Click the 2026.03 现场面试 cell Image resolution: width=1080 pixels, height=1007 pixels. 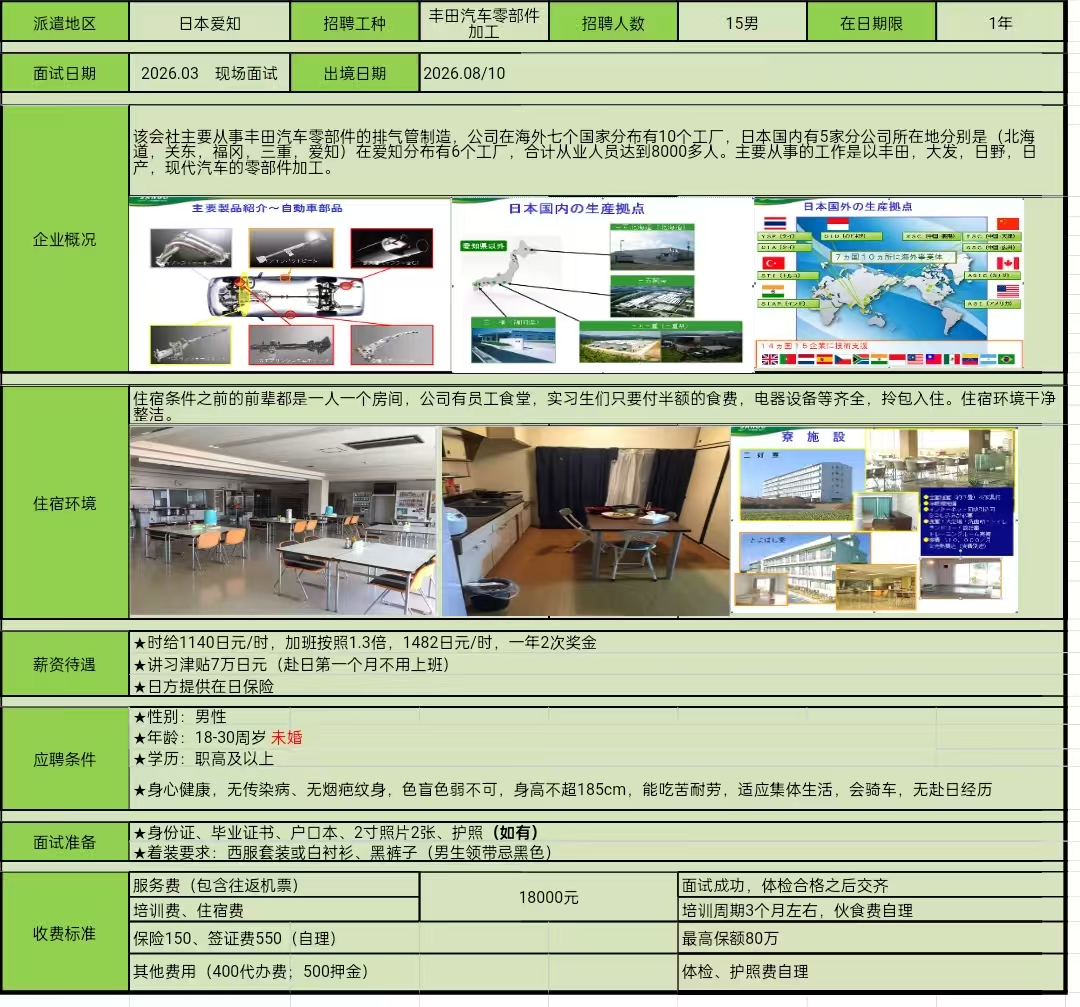(209, 73)
